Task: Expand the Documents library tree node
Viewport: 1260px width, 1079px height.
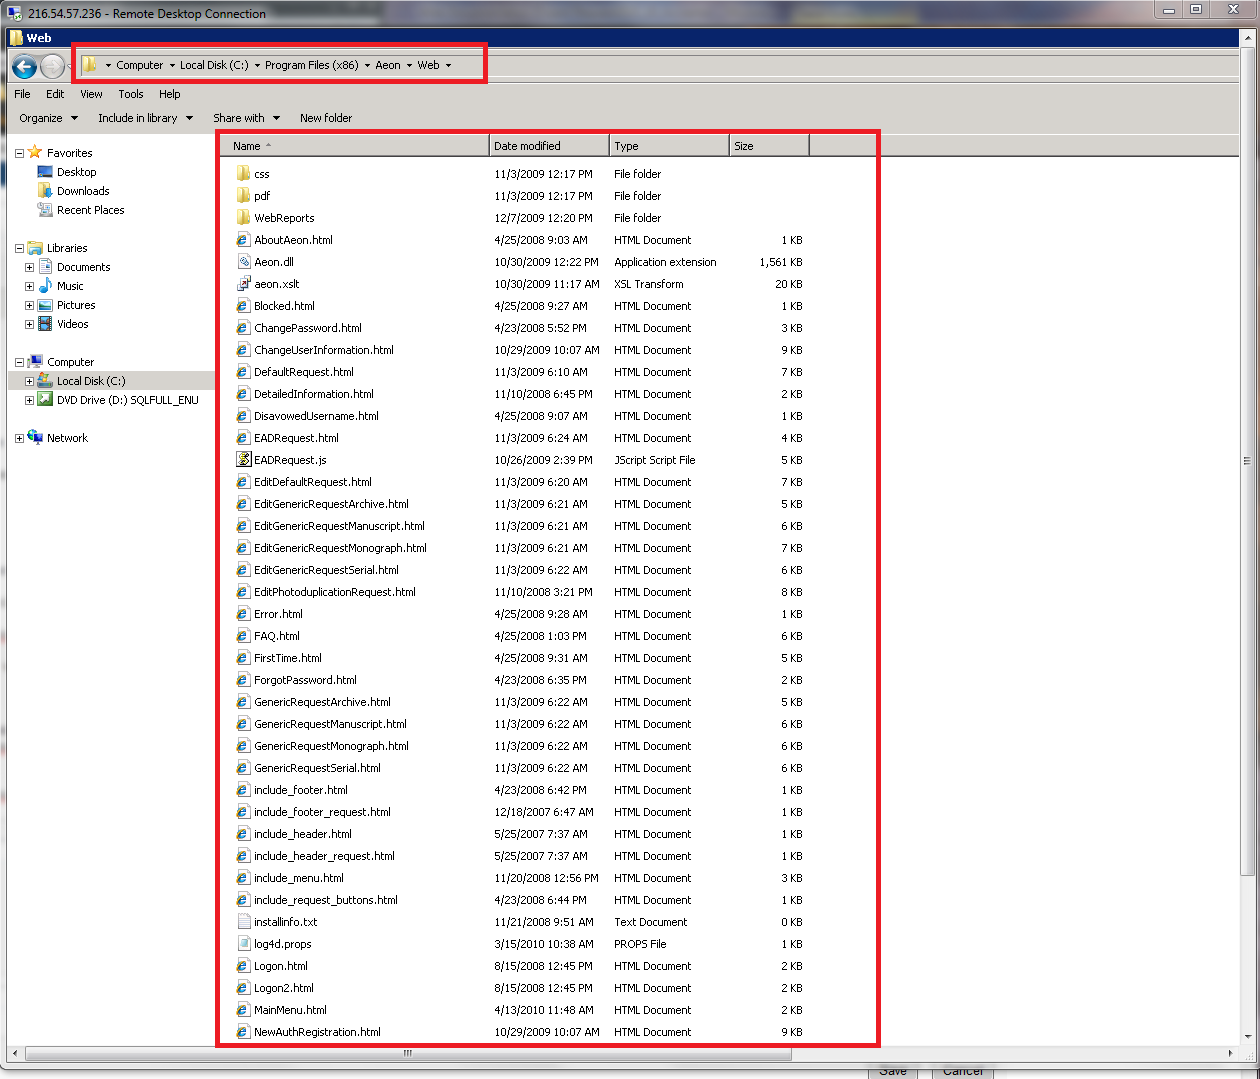Action: [29, 267]
